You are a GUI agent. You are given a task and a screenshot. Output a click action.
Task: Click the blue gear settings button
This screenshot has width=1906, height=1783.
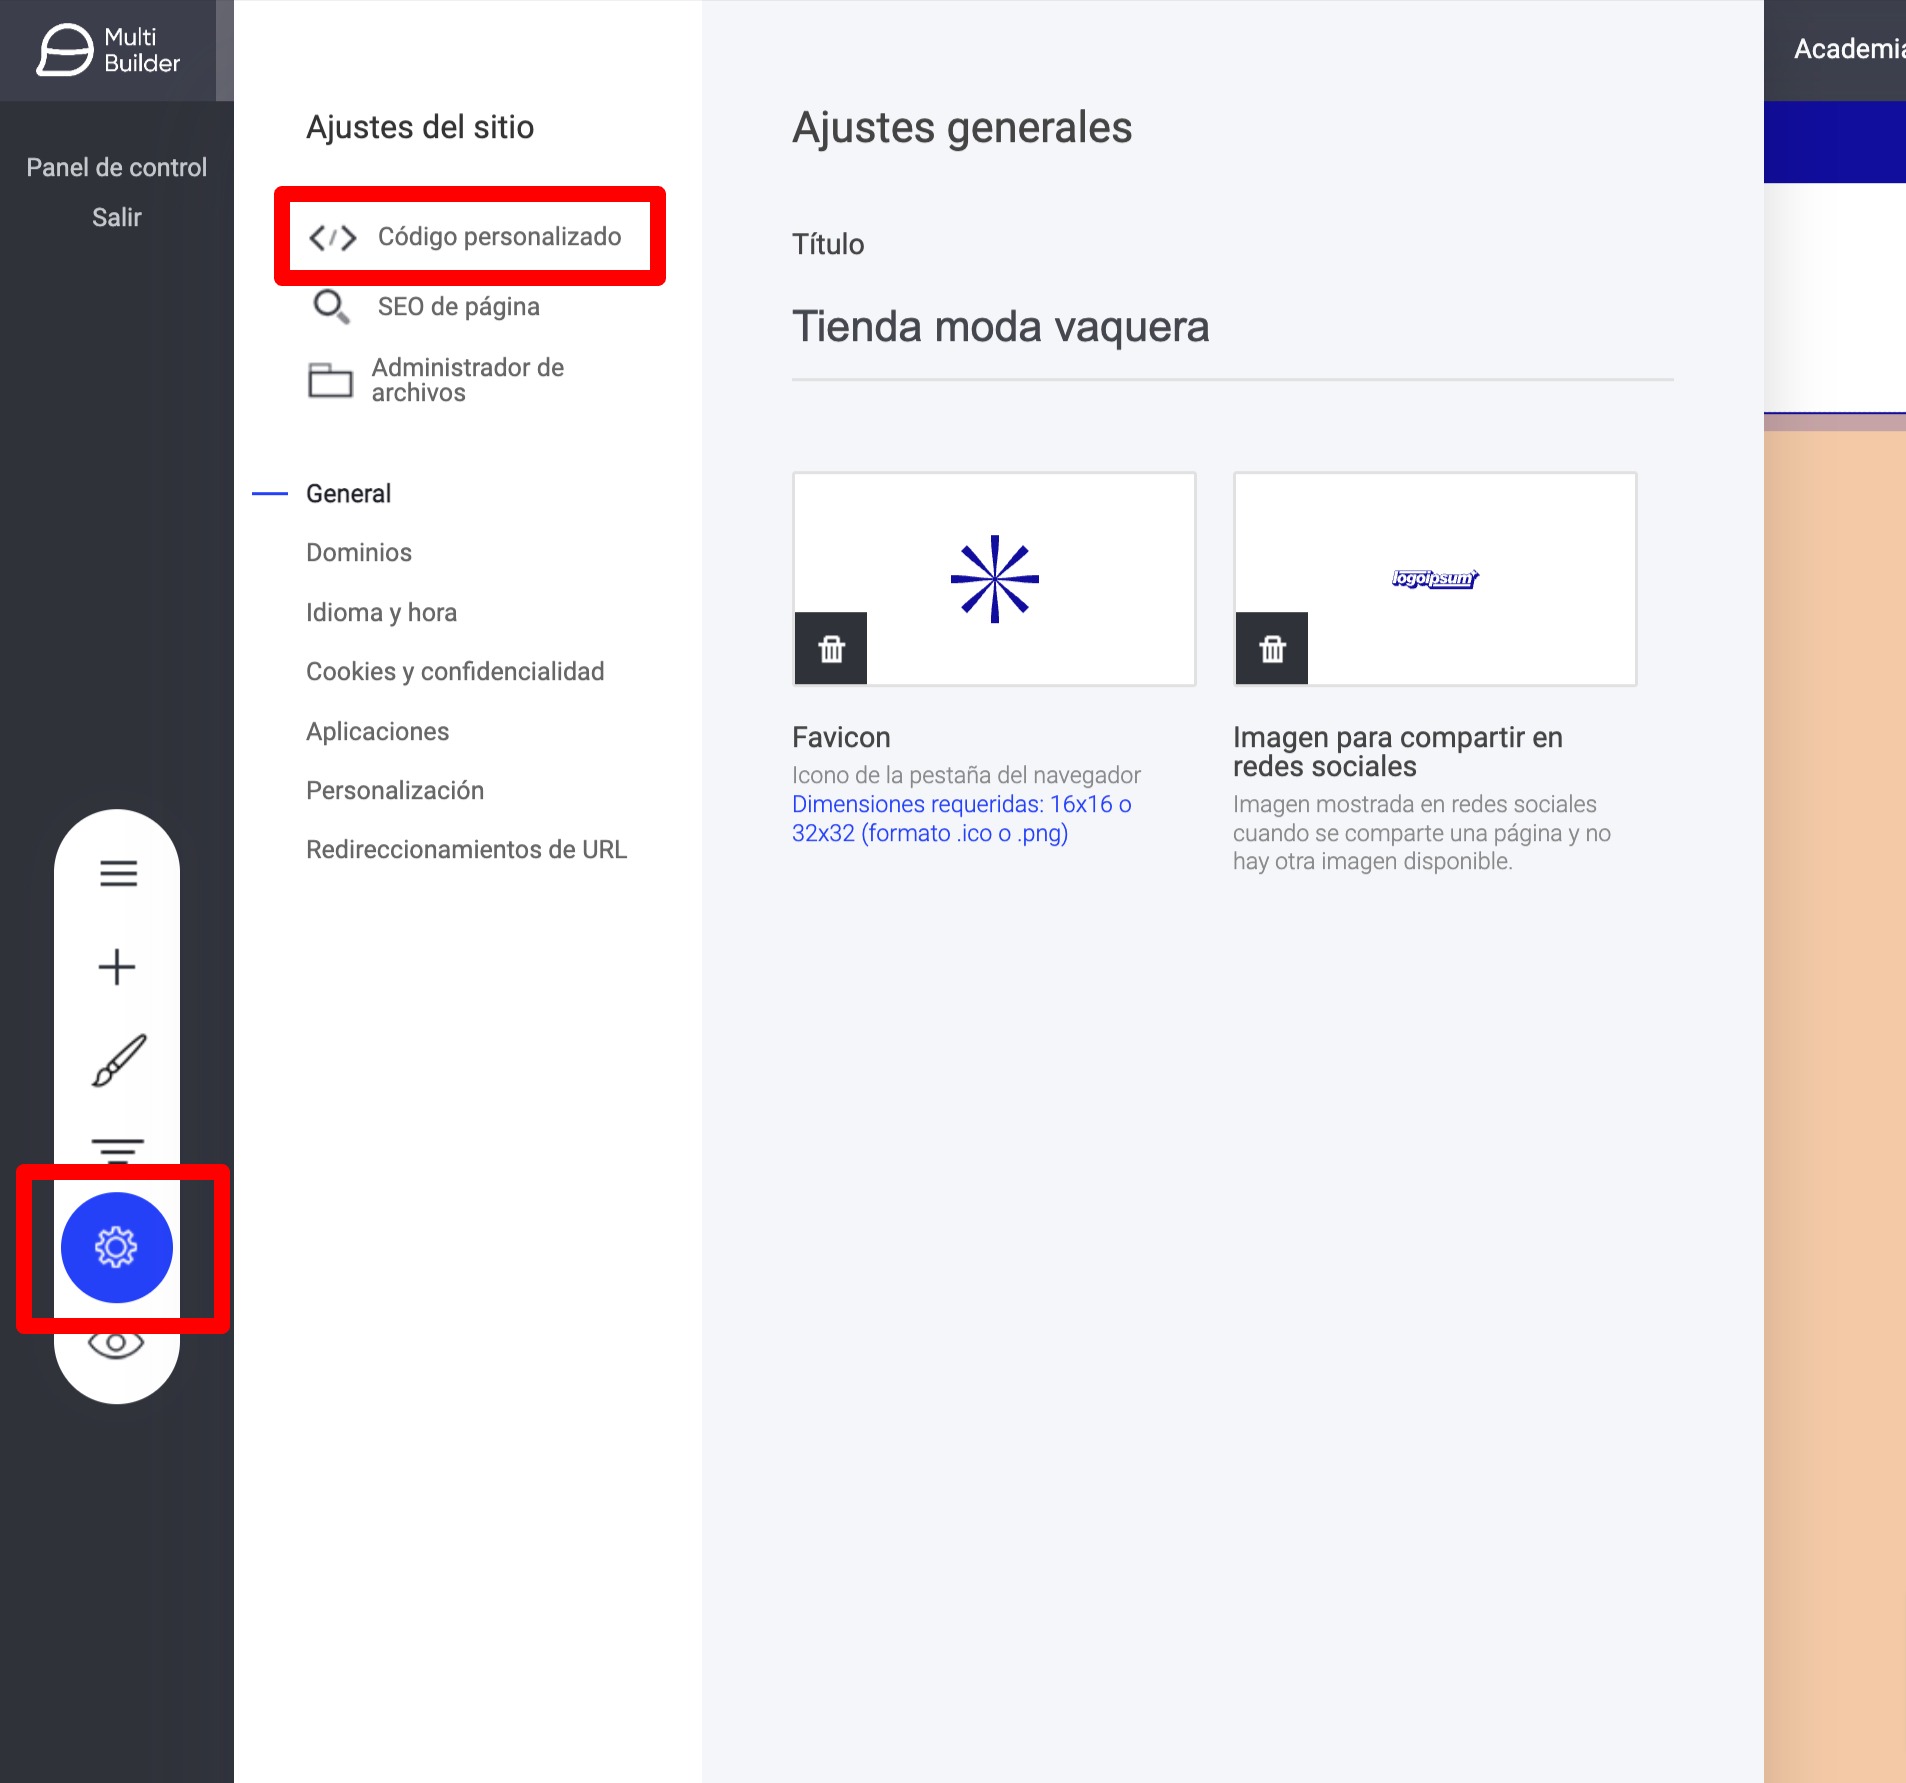pos(117,1247)
